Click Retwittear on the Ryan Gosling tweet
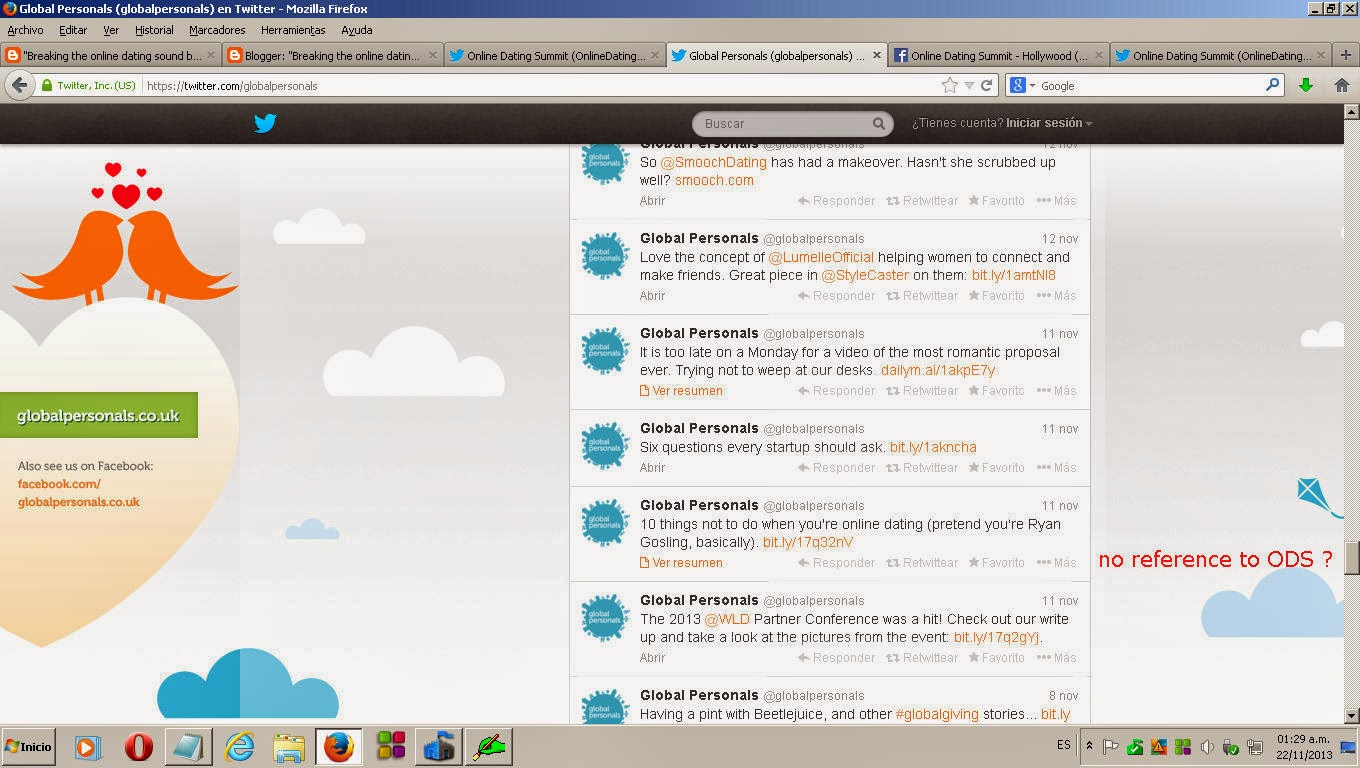 tap(922, 563)
